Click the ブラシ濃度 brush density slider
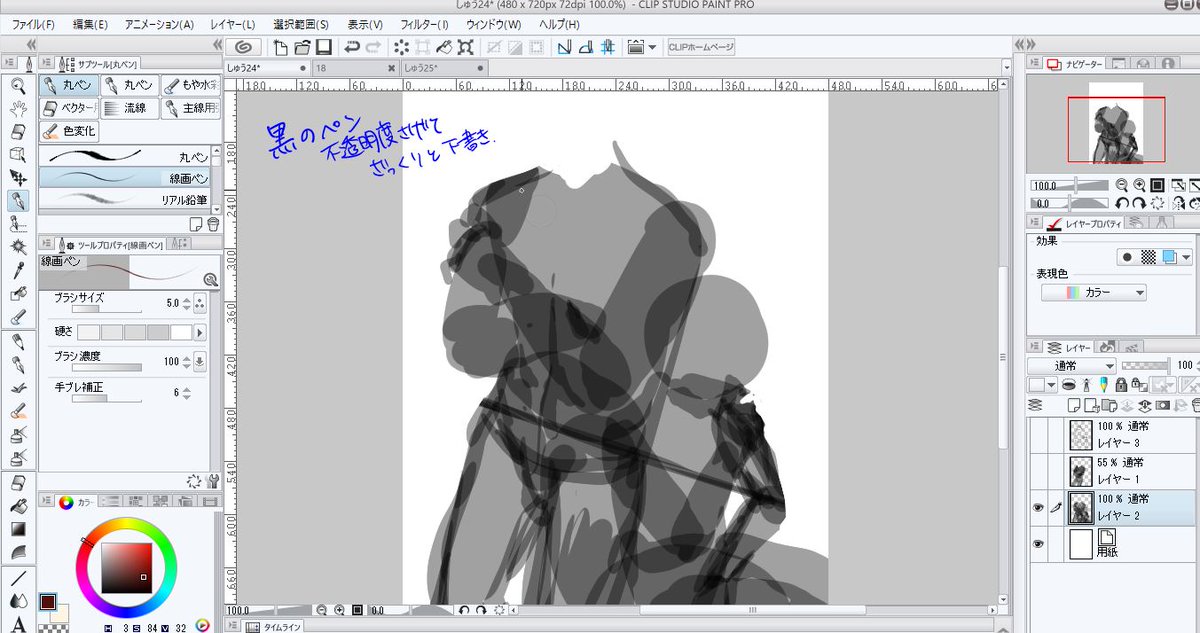1200x633 pixels. coord(105,367)
